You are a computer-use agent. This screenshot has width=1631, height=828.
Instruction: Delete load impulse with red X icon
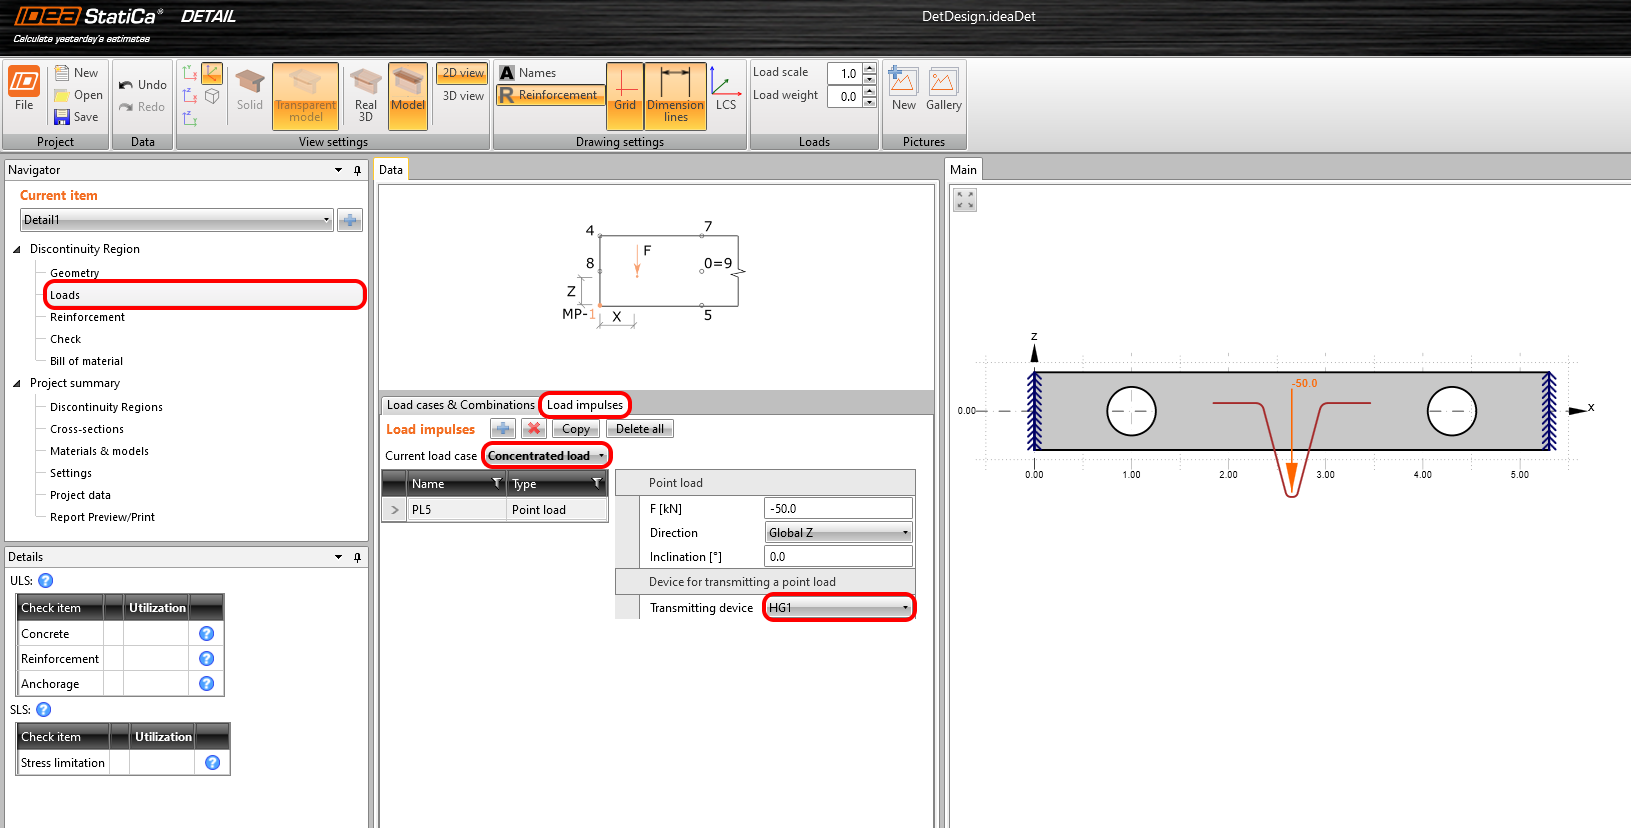point(534,429)
